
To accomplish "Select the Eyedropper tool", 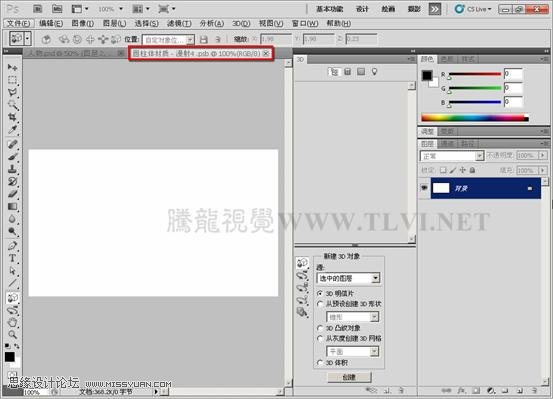I will (12, 129).
